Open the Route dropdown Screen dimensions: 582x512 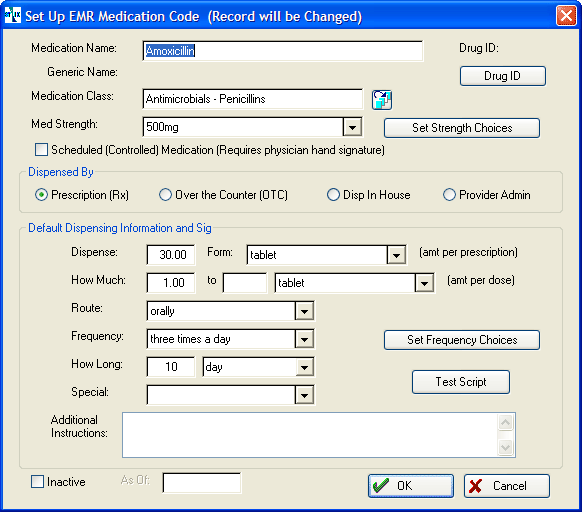[x=304, y=311]
